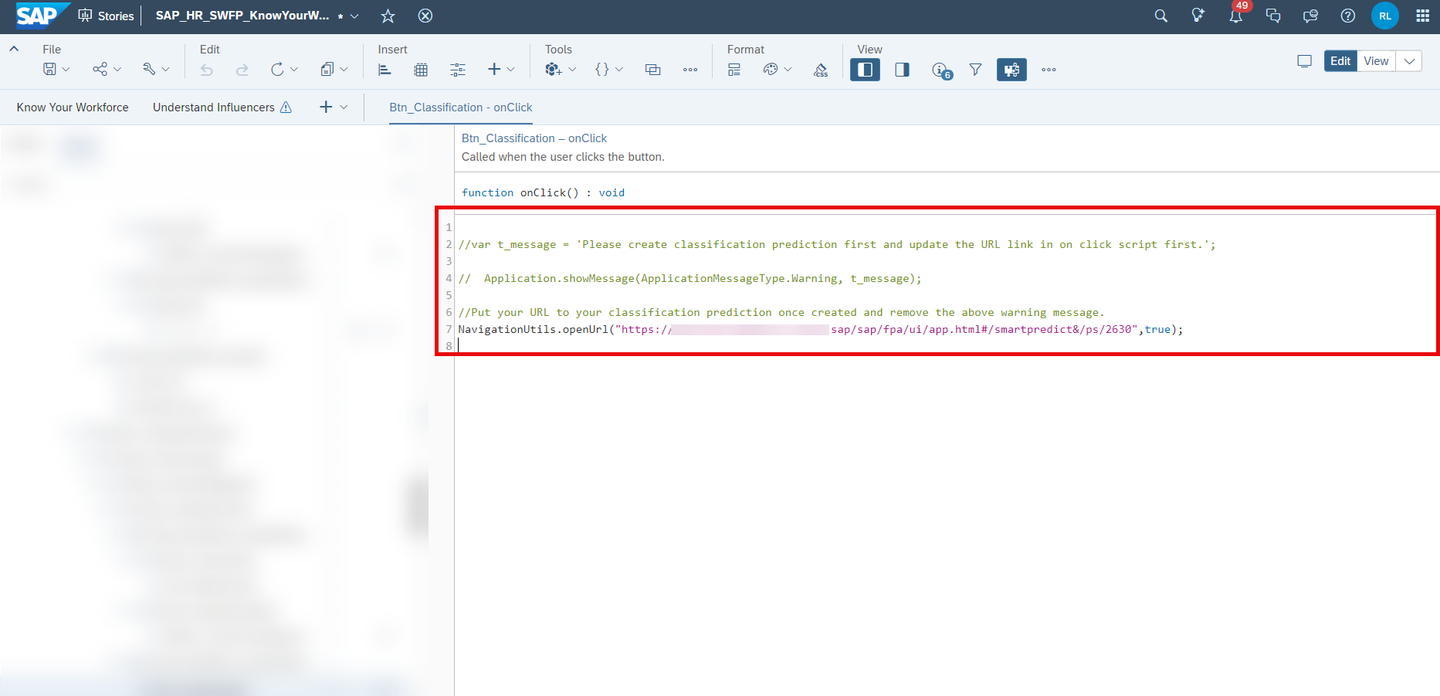Expand the Insert plus dropdown arrow
This screenshot has height=696, width=1440.
click(511, 70)
